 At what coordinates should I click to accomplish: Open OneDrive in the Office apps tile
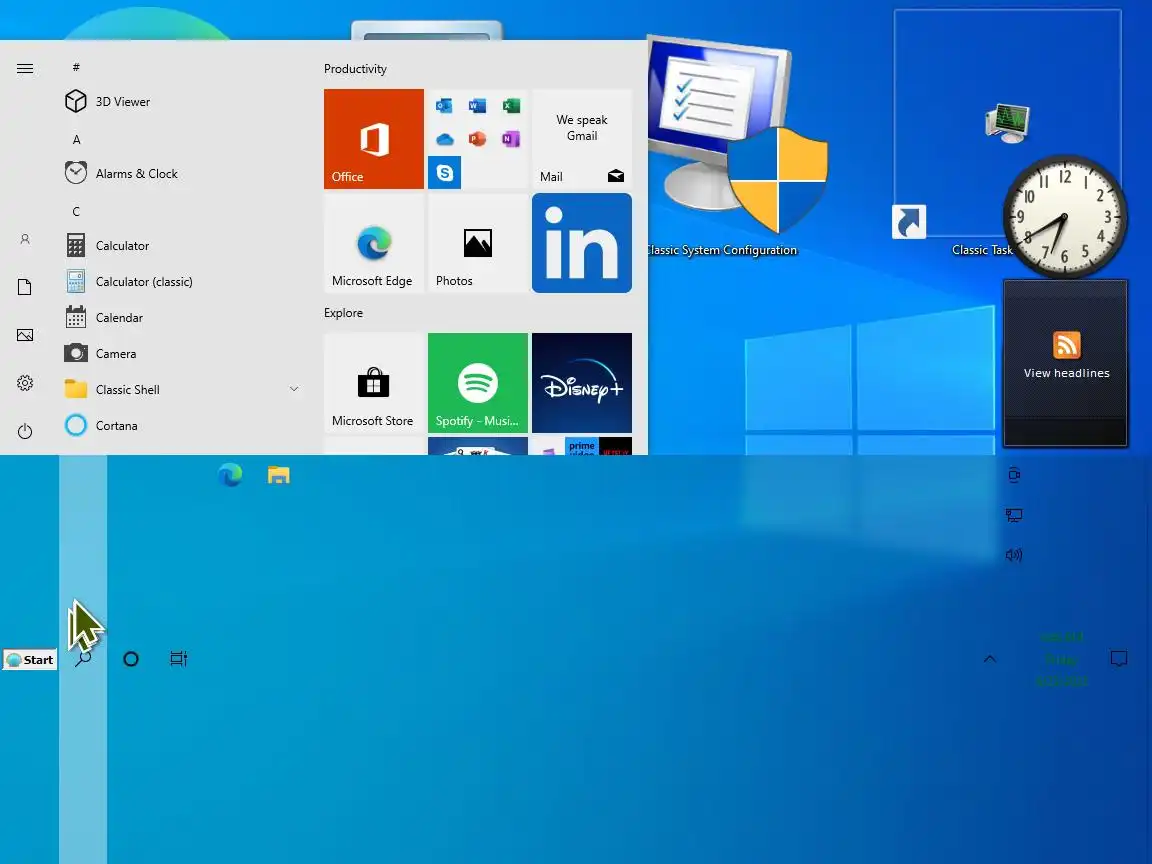click(x=444, y=139)
